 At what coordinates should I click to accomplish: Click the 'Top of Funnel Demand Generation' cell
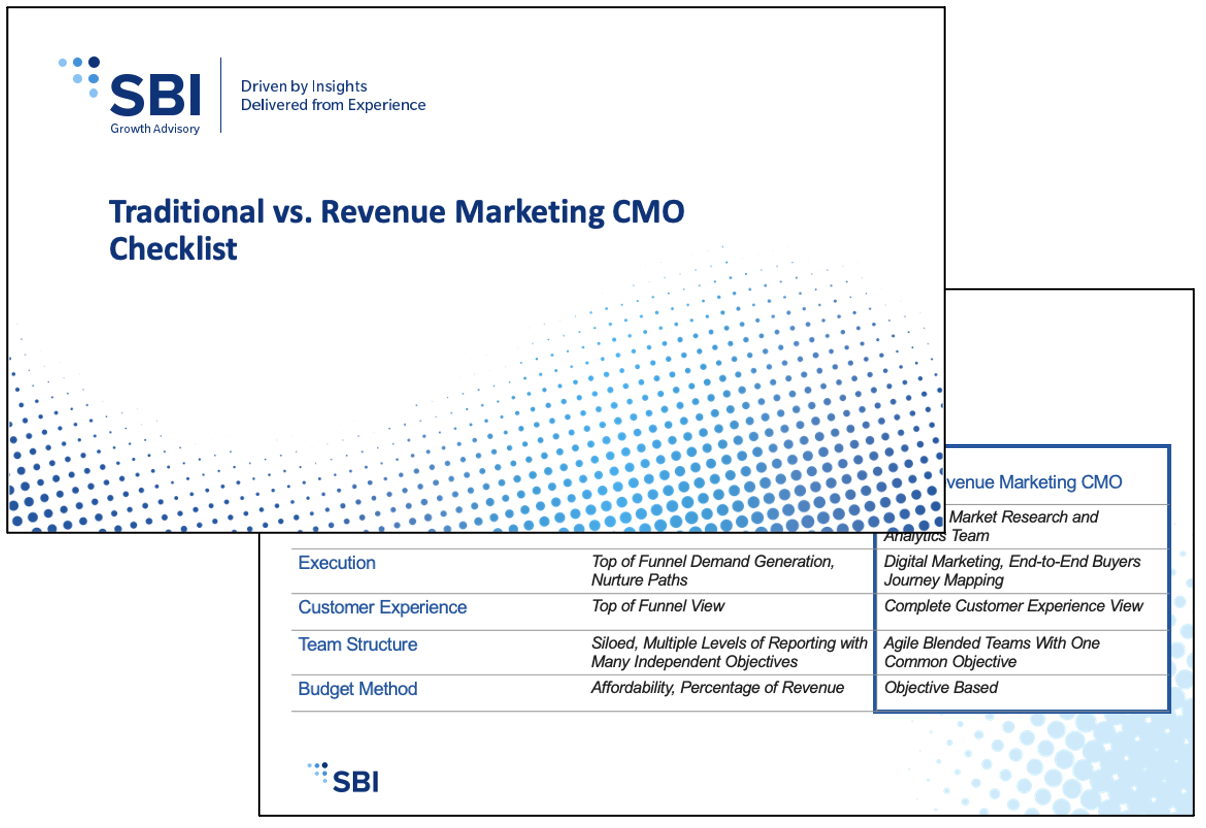(x=712, y=571)
